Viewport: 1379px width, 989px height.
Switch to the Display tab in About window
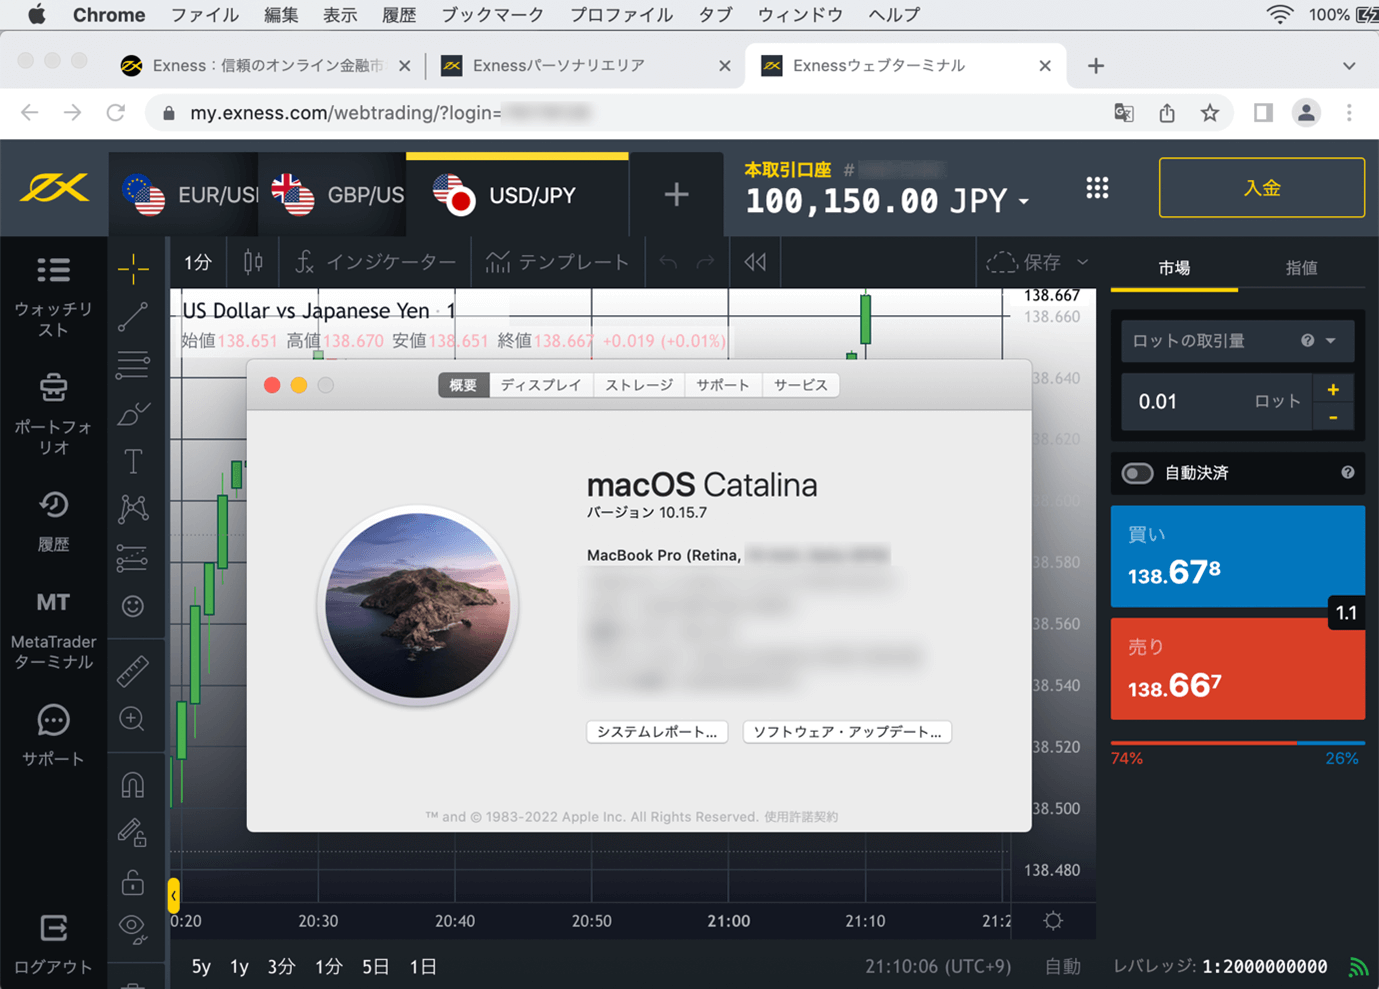[541, 385]
